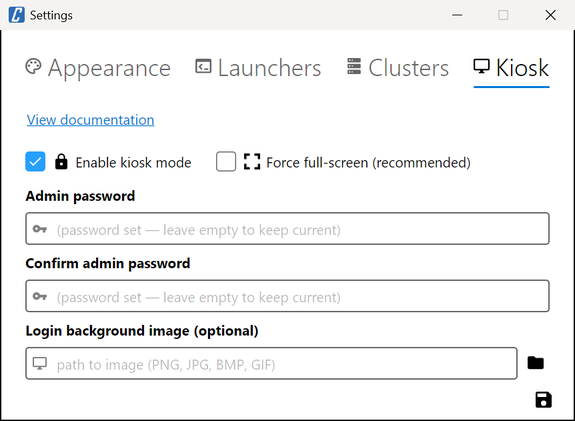Go to the Clusters tab

[398, 68]
